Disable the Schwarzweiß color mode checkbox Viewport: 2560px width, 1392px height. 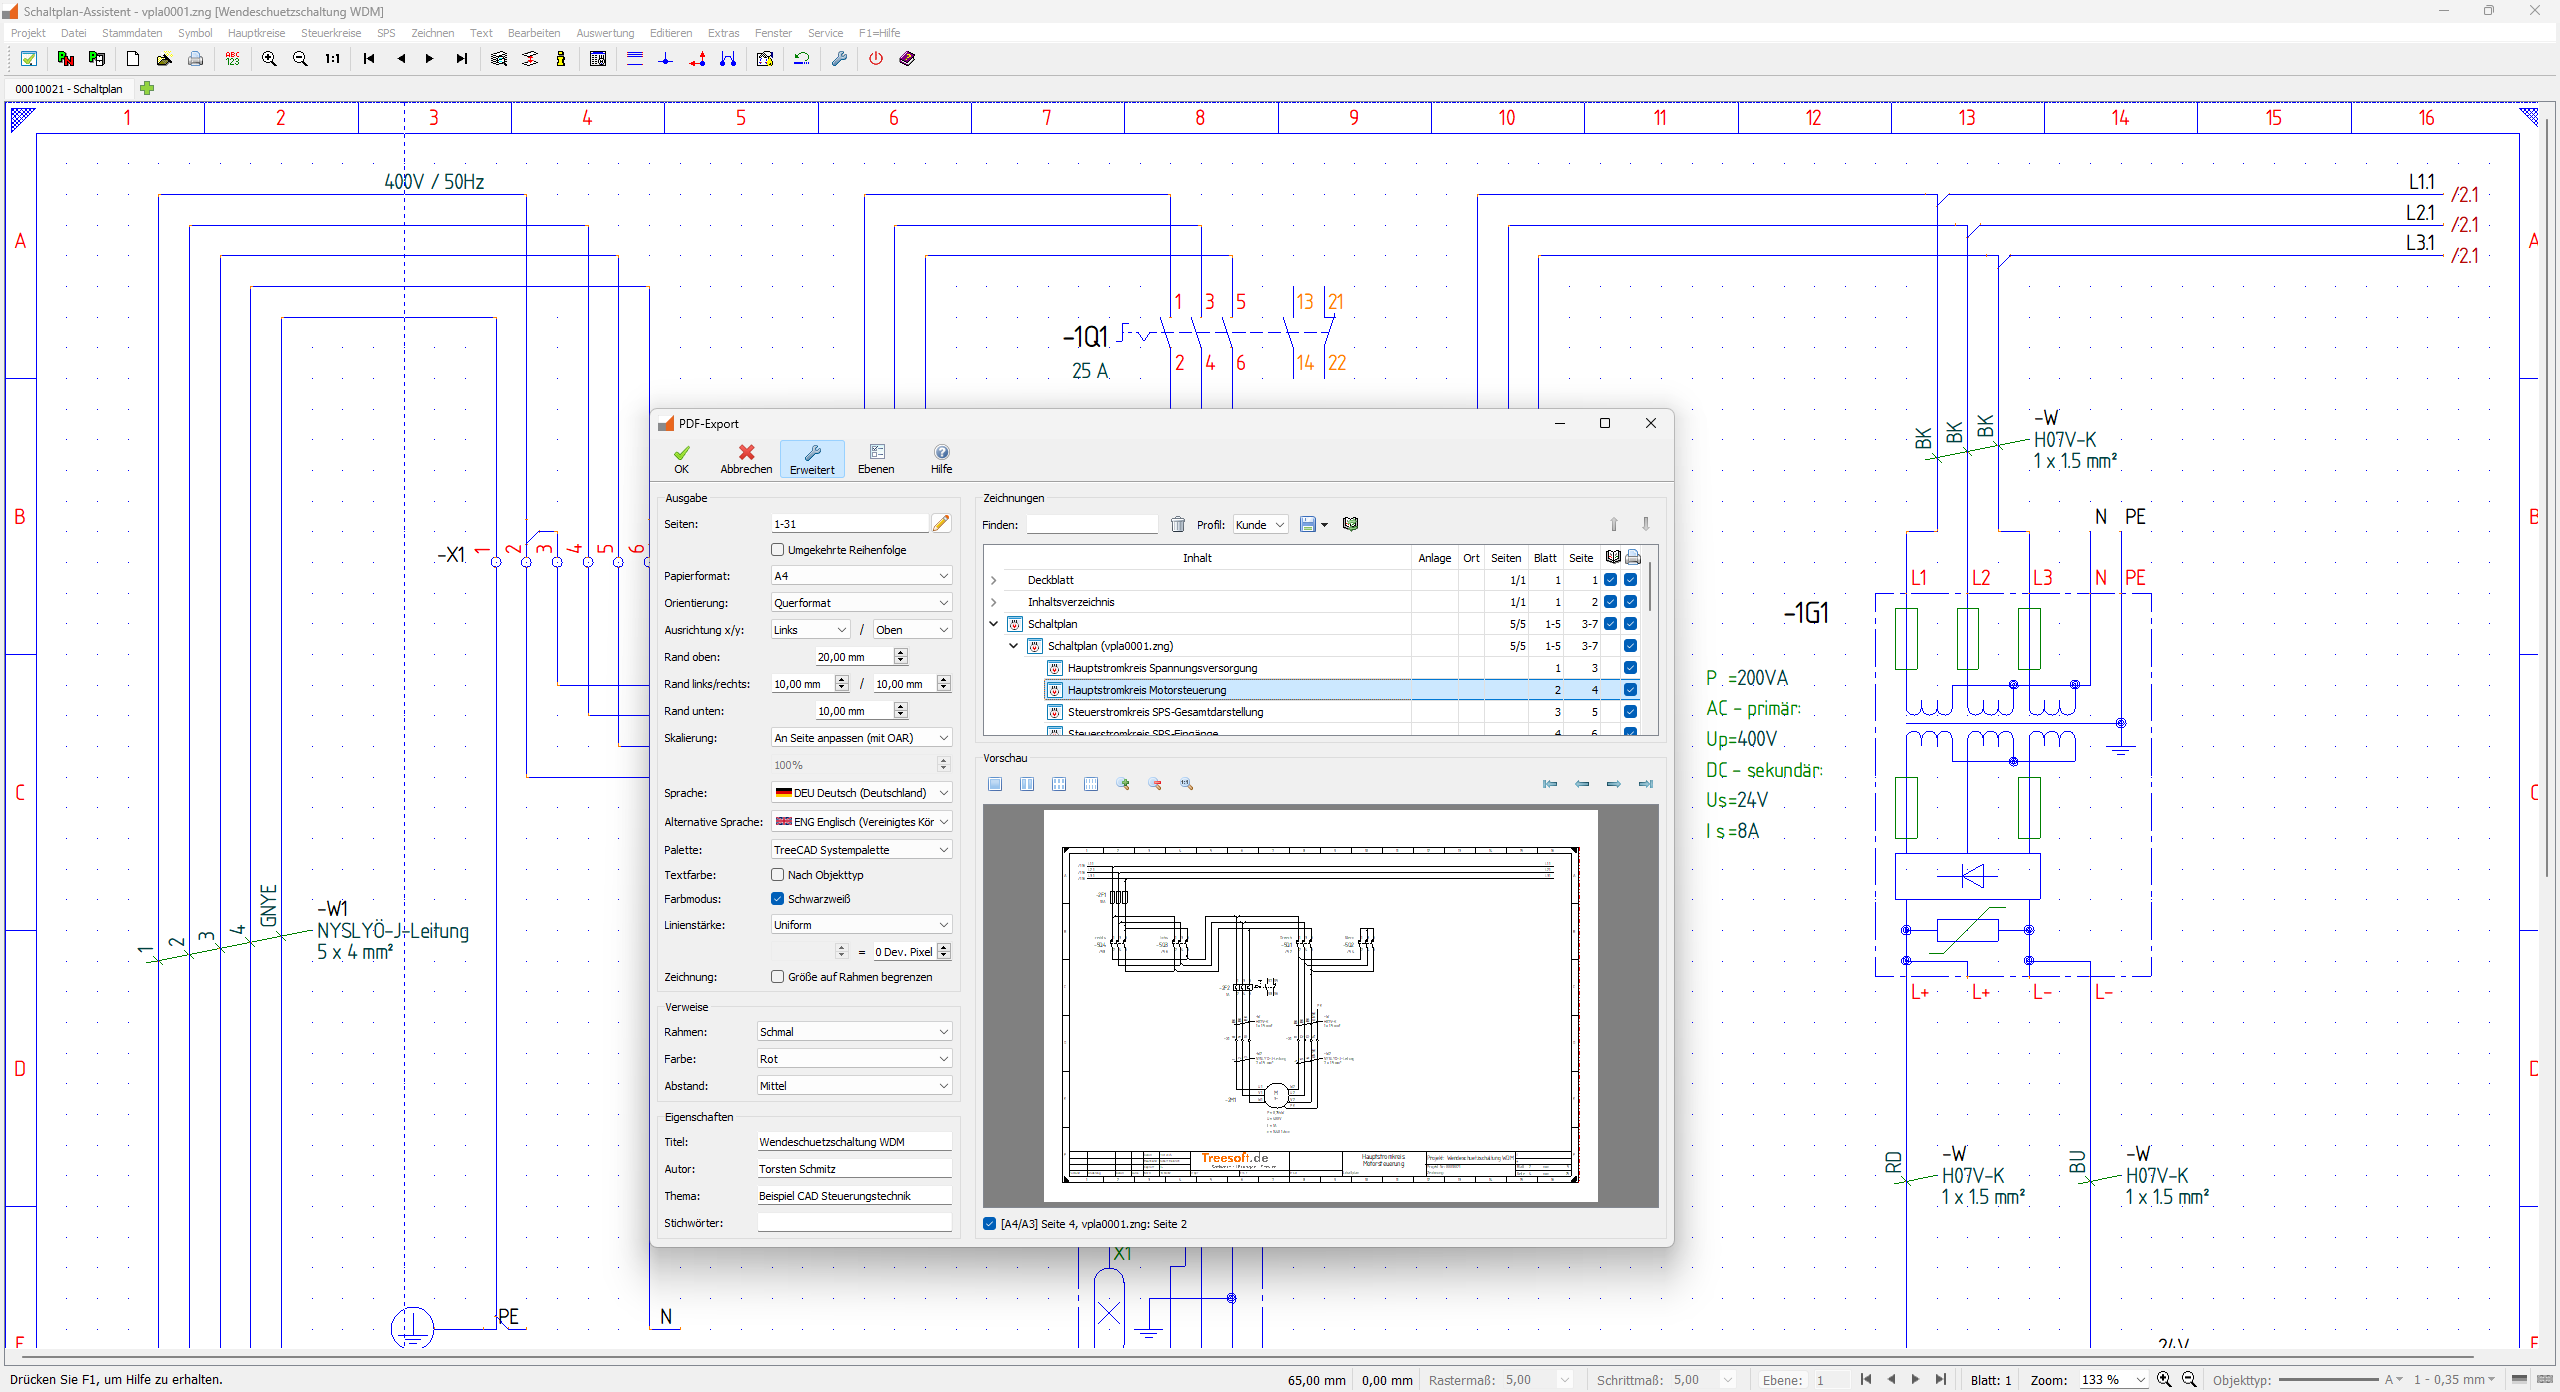tap(777, 899)
